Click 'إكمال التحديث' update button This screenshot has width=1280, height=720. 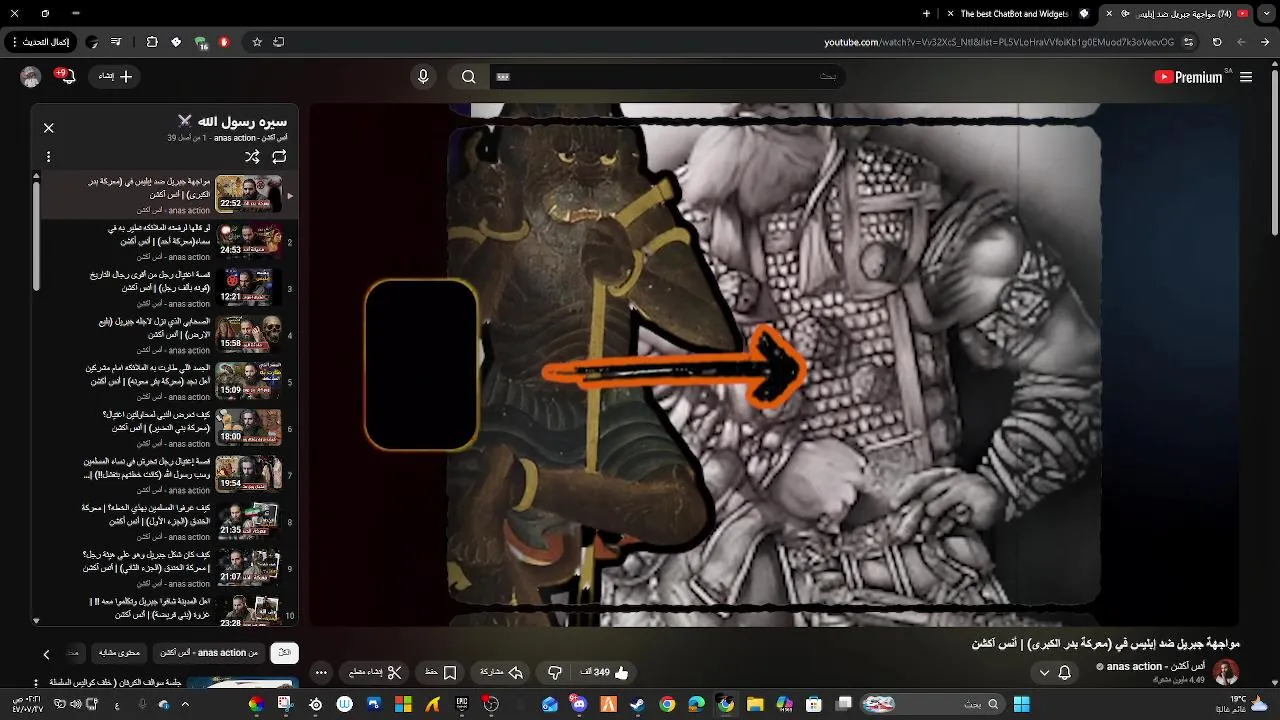[41, 42]
